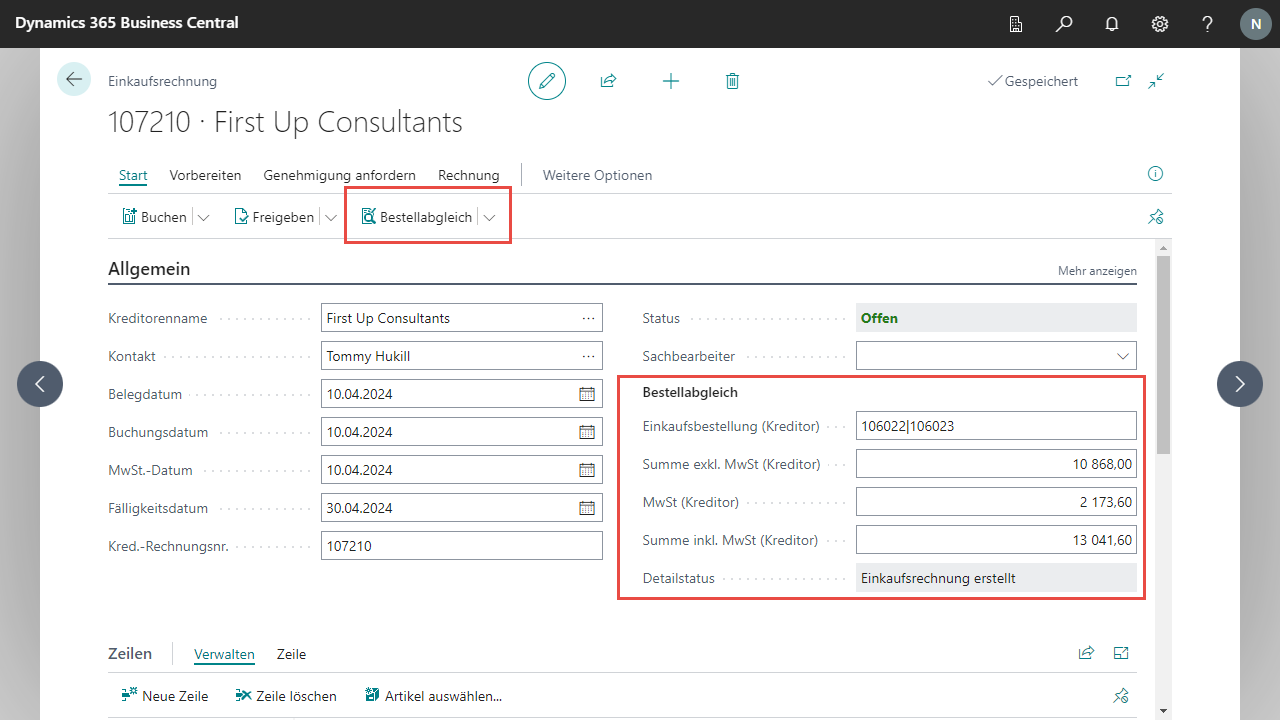This screenshot has height=720, width=1280.
Task: Click the Detailstatus value Einkaufsrechnung erstellt
Action: pos(996,578)
